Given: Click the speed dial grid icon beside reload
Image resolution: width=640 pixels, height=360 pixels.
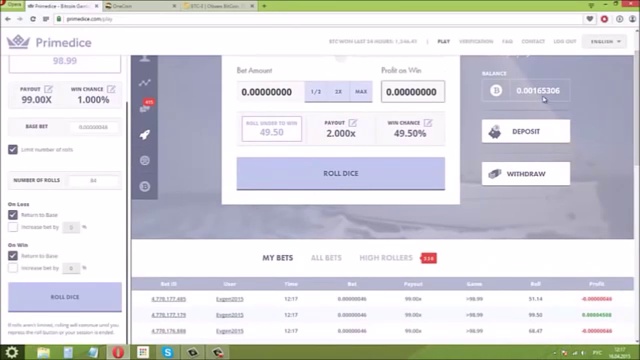Looking at the screenshot, I should 46,19.
